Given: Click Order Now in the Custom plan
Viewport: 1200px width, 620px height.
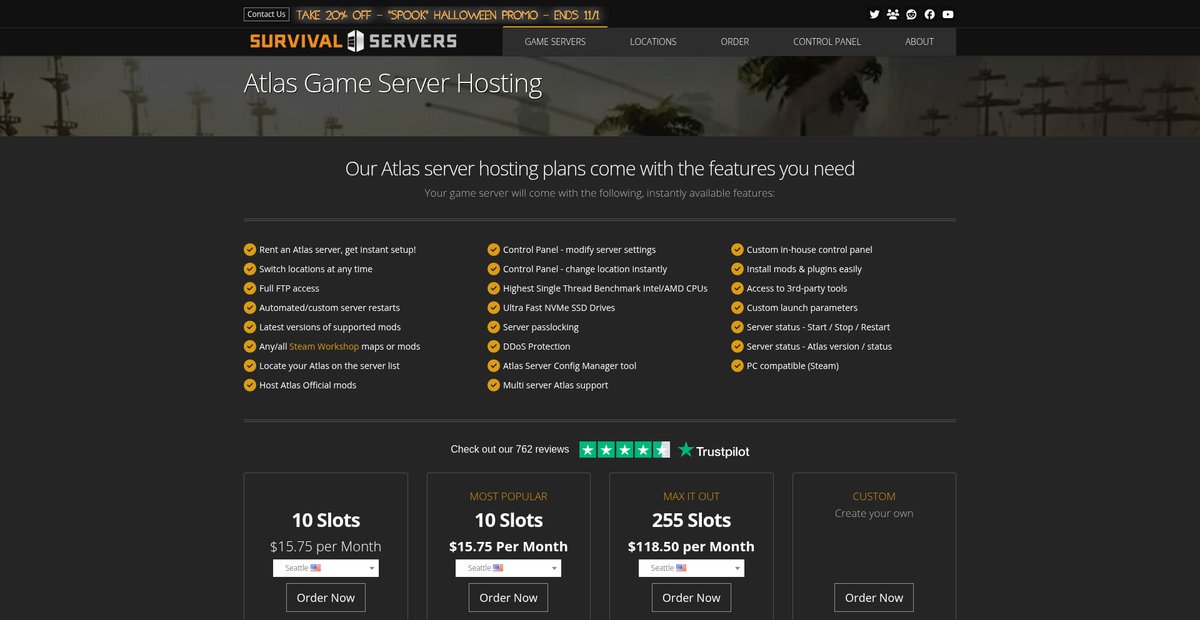Looking at the screenshot, I should (874, 598).
